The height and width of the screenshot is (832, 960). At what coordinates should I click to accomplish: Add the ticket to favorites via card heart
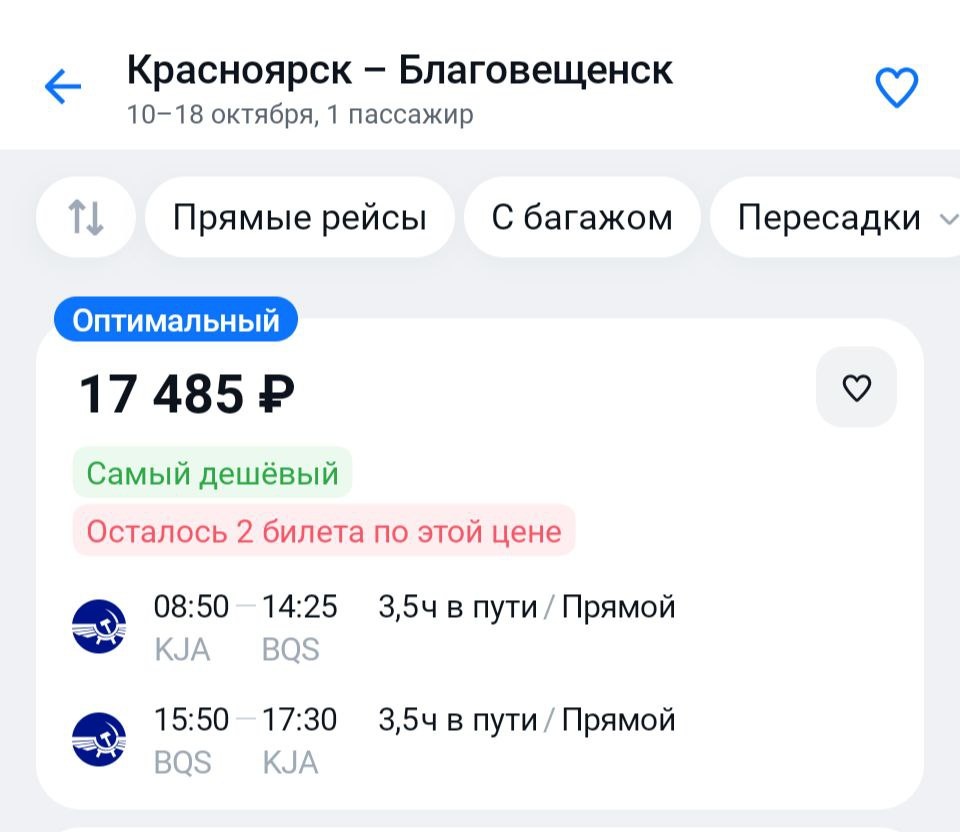(x=856, y=387)
